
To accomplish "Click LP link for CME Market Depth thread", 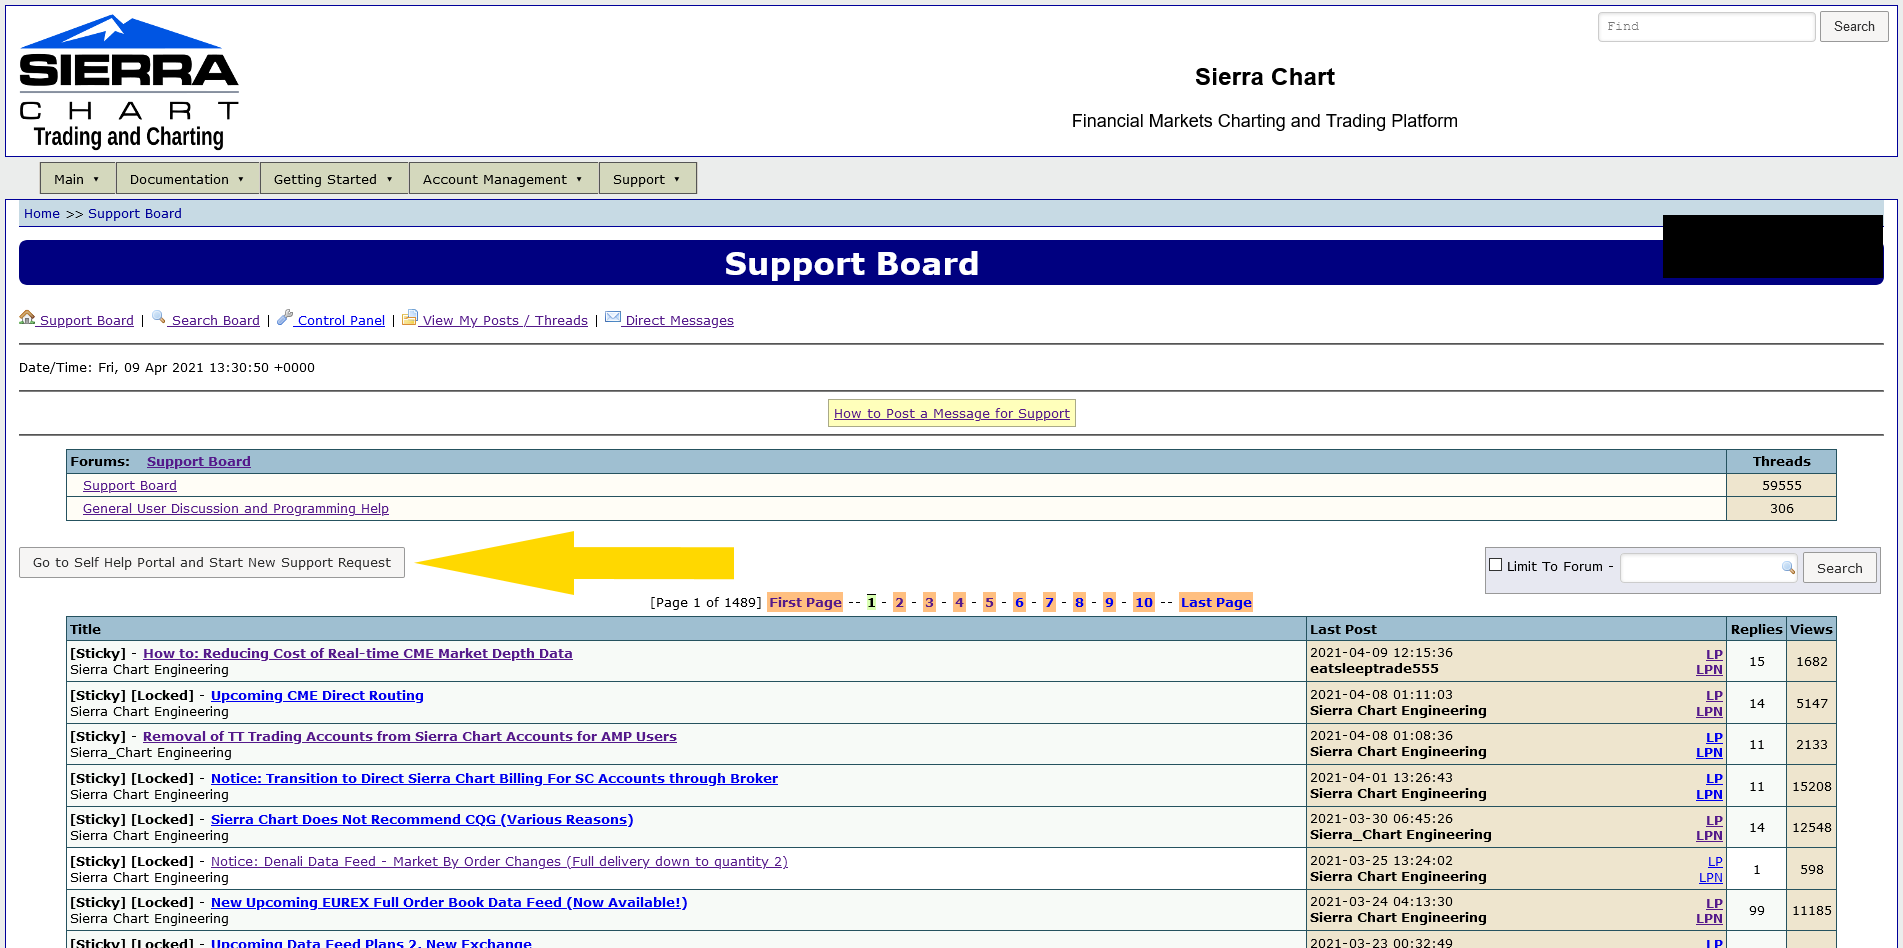I will 1714,655.
